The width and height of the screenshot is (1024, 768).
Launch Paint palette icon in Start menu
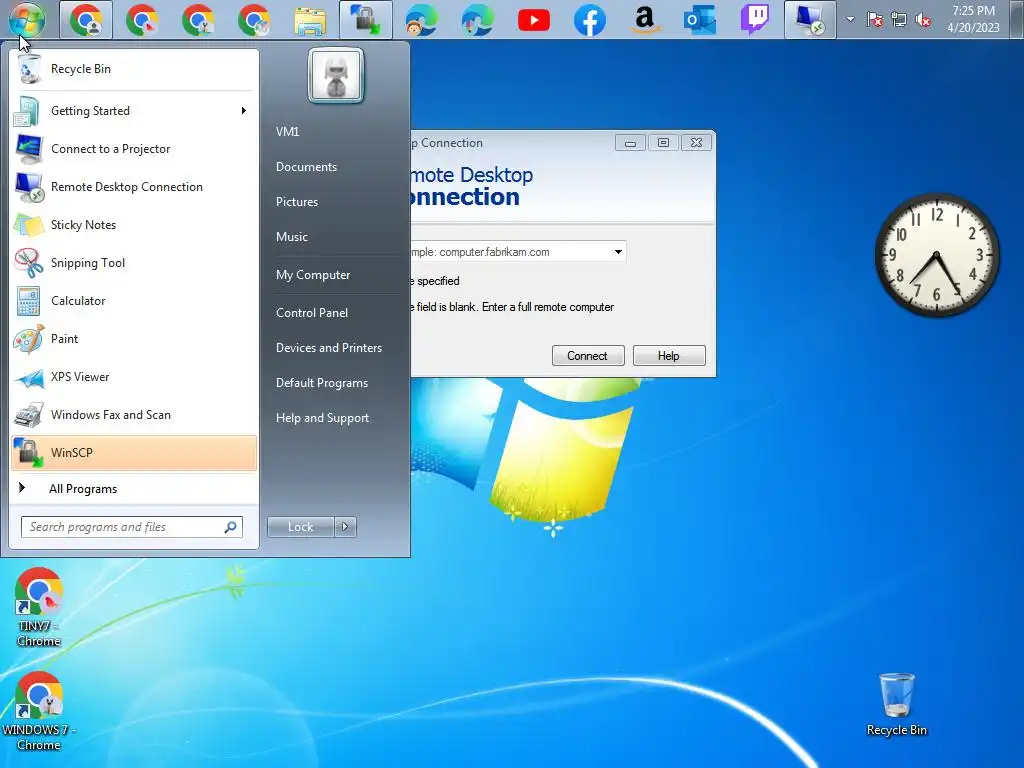pyautogui.click(x=29, y=339)
